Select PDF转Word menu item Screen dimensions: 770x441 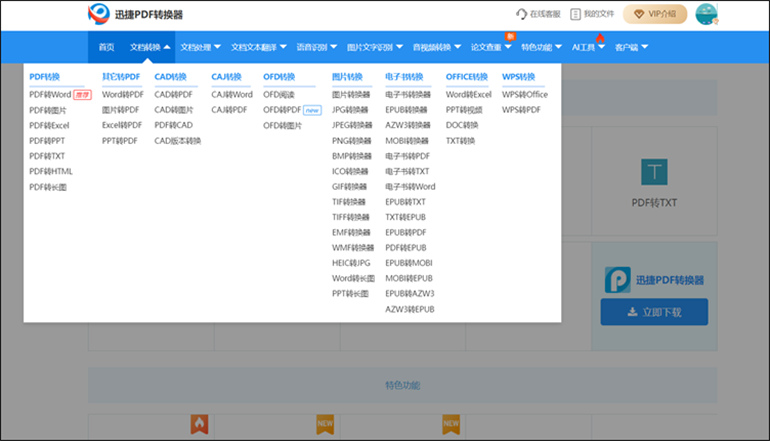[50, 94]
